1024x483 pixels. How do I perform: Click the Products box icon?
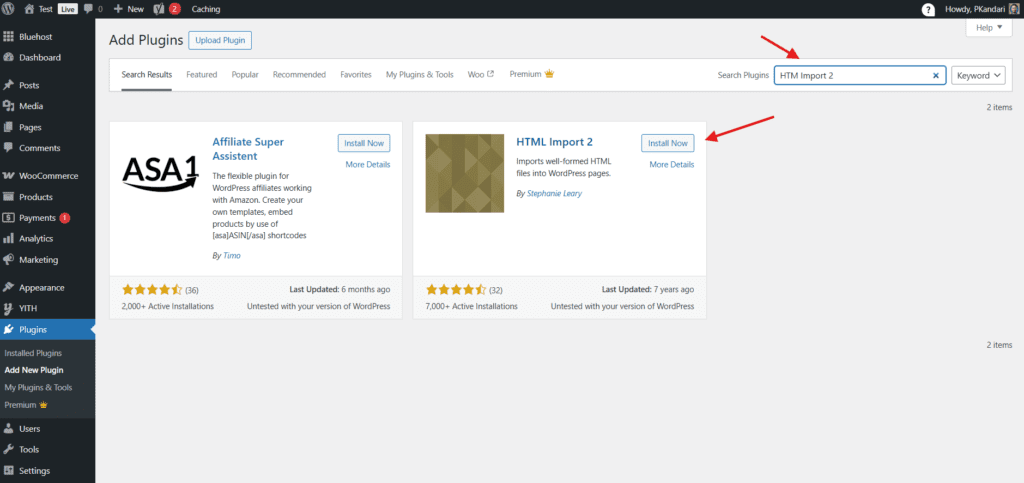8,197
